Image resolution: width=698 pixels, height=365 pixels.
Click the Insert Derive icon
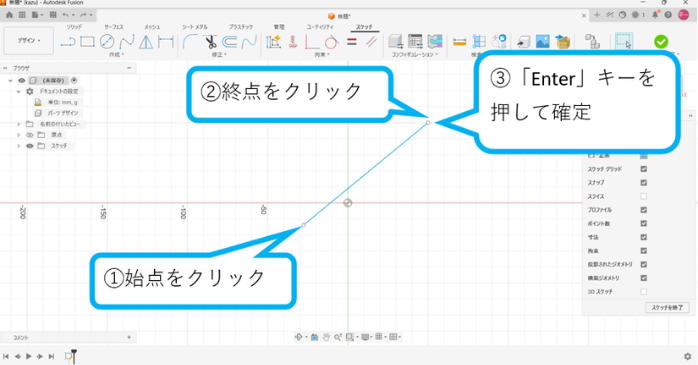point(523,42)
